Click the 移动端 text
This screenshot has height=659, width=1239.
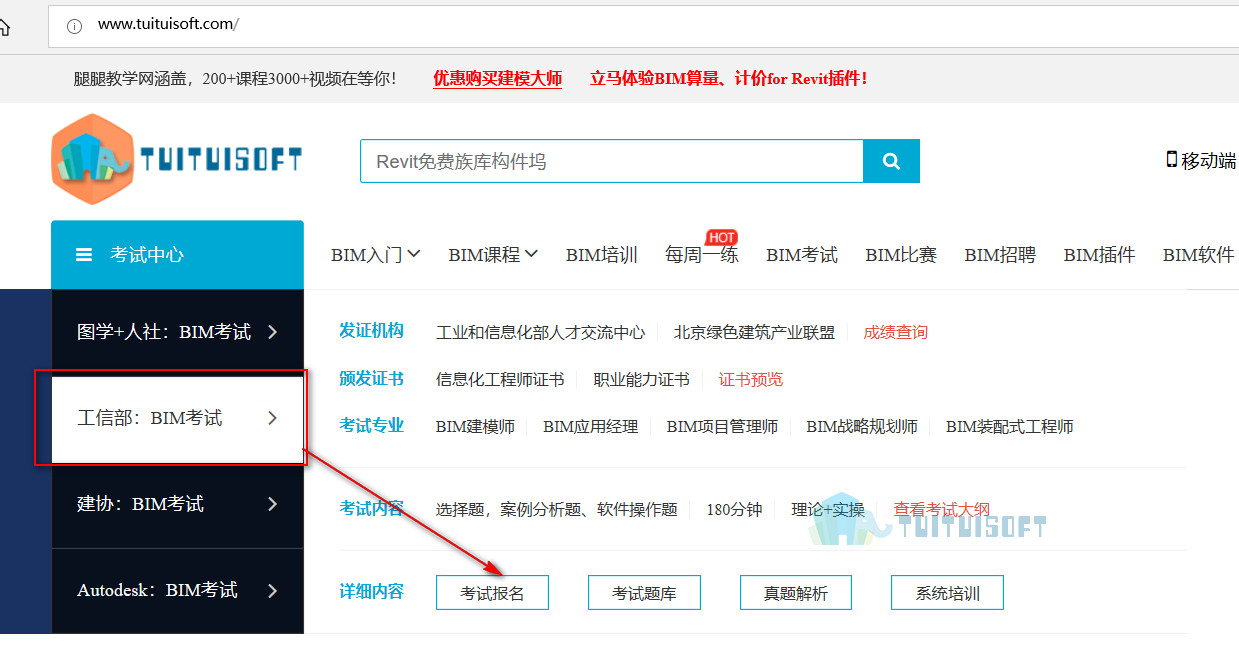coord(1209,160)
